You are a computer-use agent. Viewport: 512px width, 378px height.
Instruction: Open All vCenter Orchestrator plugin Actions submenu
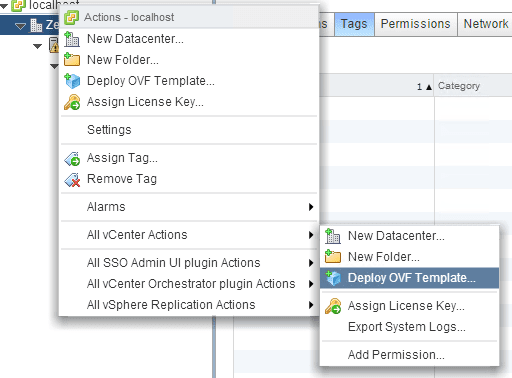pyautogui.click(x=189, y=284)
